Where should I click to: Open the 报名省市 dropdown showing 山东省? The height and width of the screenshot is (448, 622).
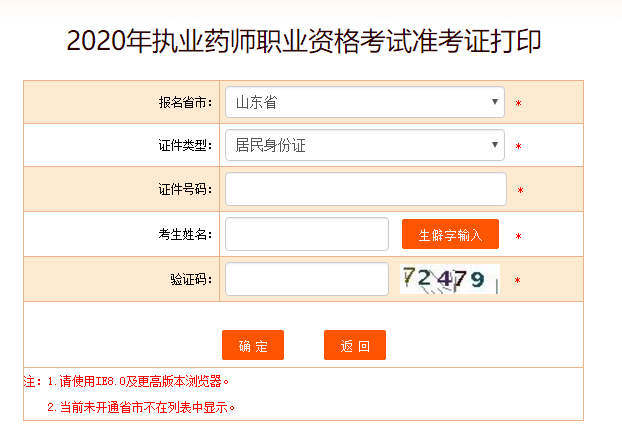365,102
